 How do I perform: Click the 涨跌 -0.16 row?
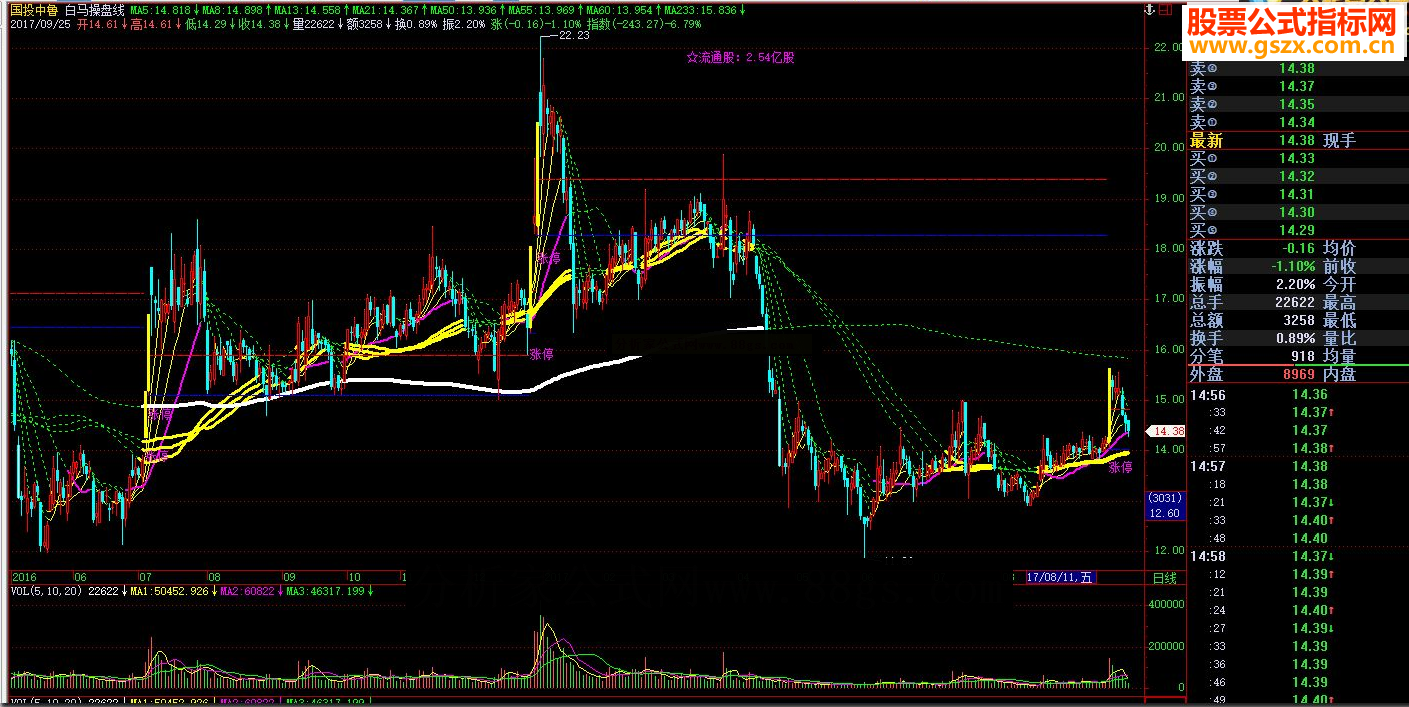(x=1252, y=249)
